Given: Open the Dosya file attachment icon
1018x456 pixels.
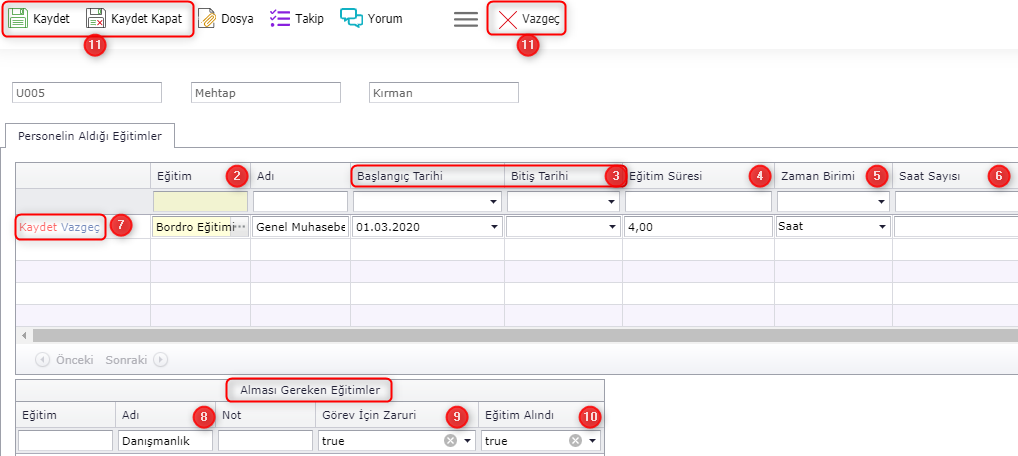Looking at the screenshot, I should [207, 19].
